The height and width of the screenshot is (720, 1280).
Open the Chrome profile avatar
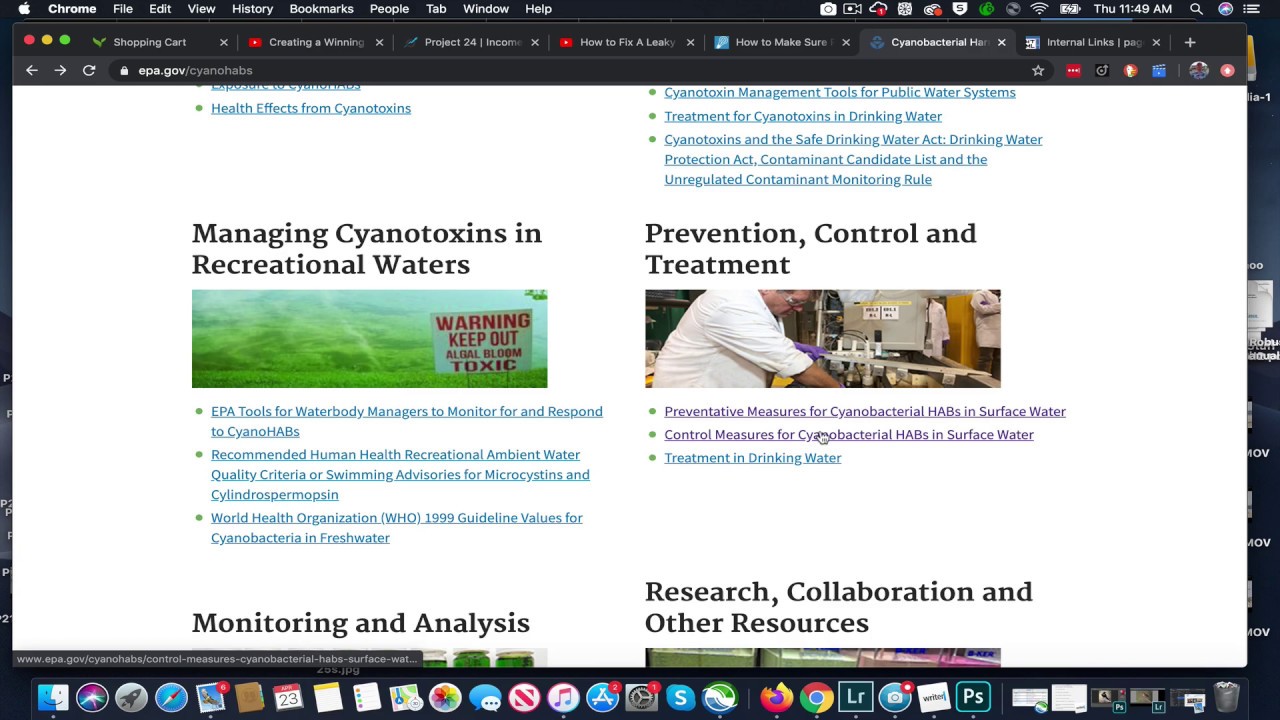point(1199,70)
